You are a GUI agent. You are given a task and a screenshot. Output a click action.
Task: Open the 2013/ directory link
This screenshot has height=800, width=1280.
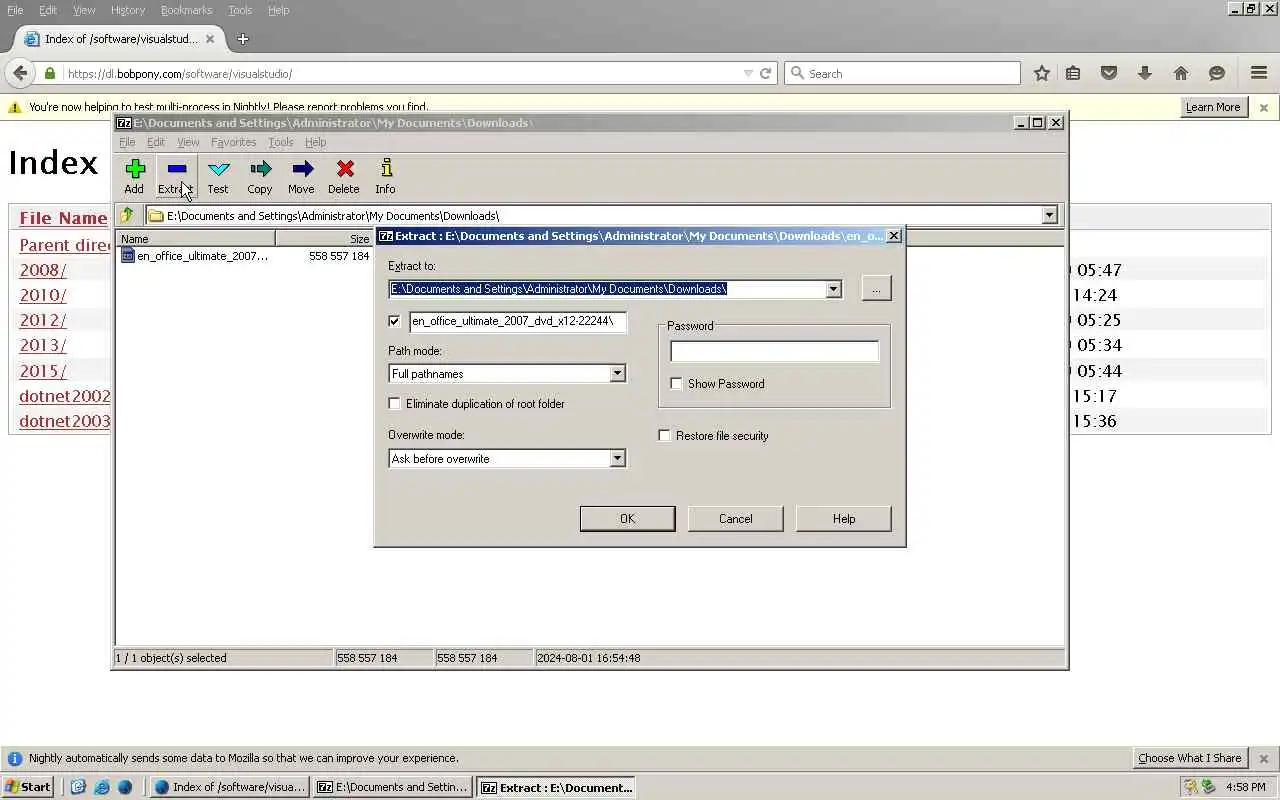pyautogui.click(x=43, y=345)
